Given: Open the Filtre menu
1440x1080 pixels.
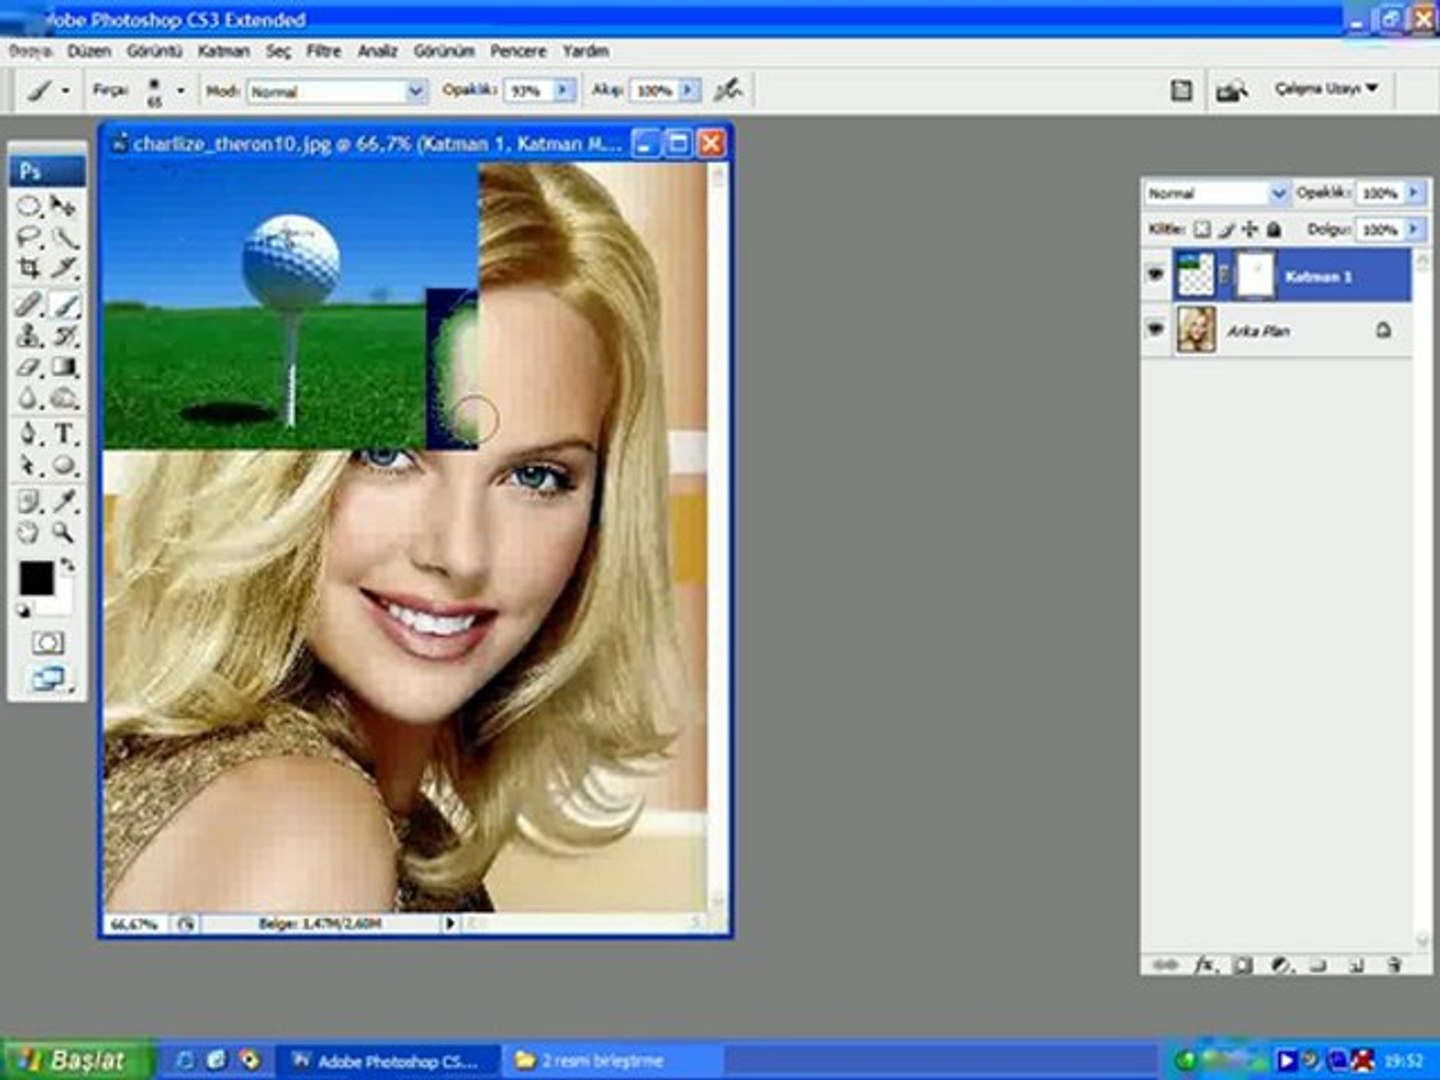Looking at the screenshot, I should tap(323, 51).
